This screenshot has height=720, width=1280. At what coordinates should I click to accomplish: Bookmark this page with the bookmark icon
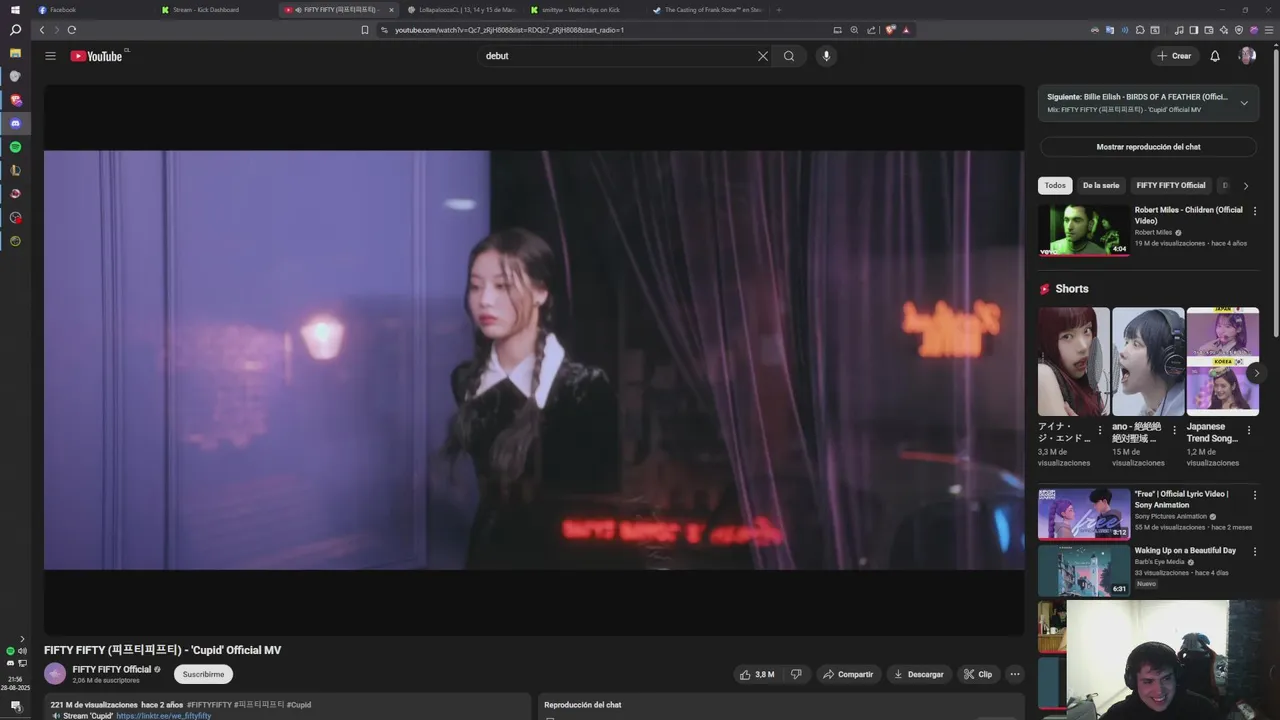coord(365,30)
